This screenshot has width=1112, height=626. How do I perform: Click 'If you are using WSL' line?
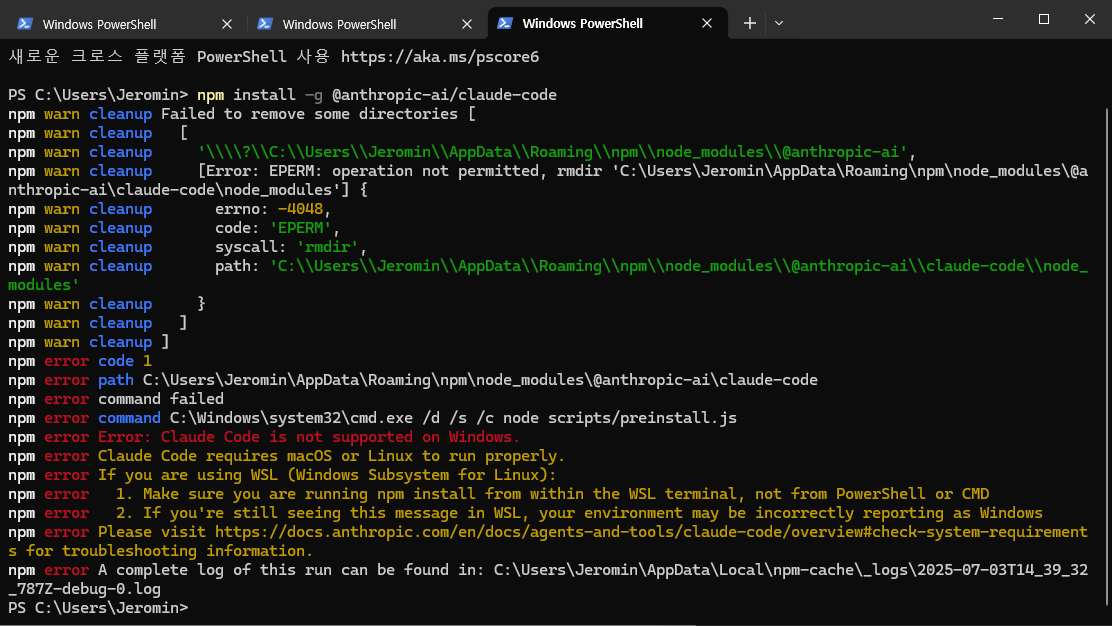point(327,476)
